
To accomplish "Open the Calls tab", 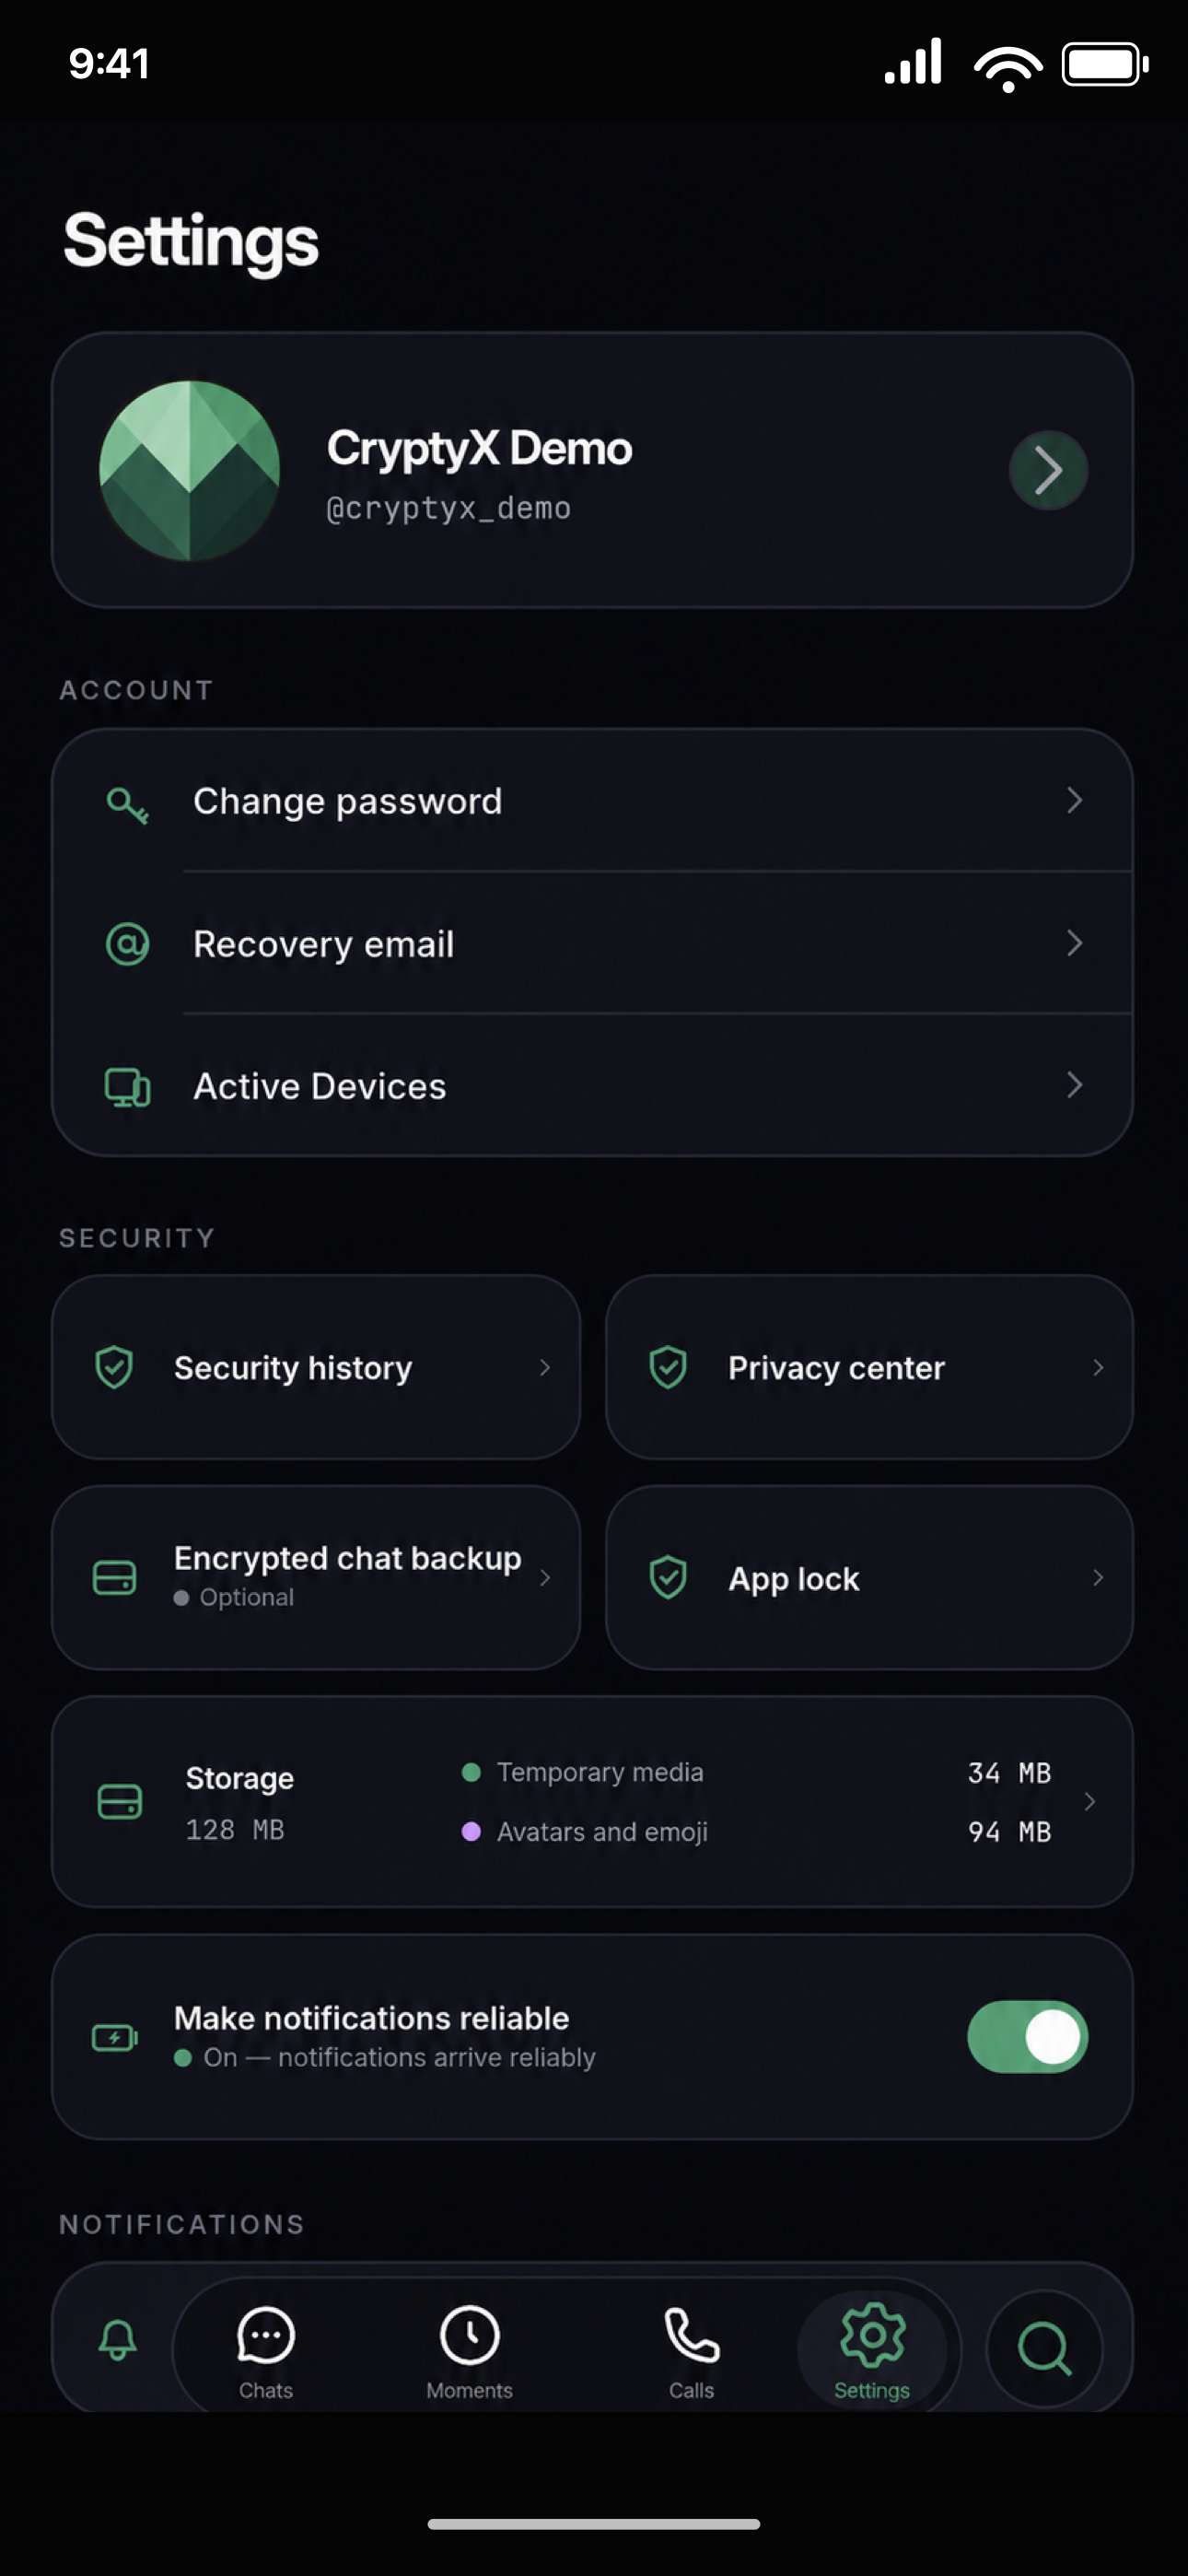I will [x=691, y=2352].
